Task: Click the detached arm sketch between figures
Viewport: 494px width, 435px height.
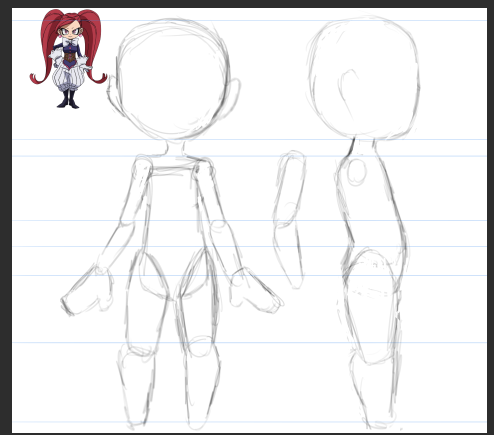Action: click(289, 220)
